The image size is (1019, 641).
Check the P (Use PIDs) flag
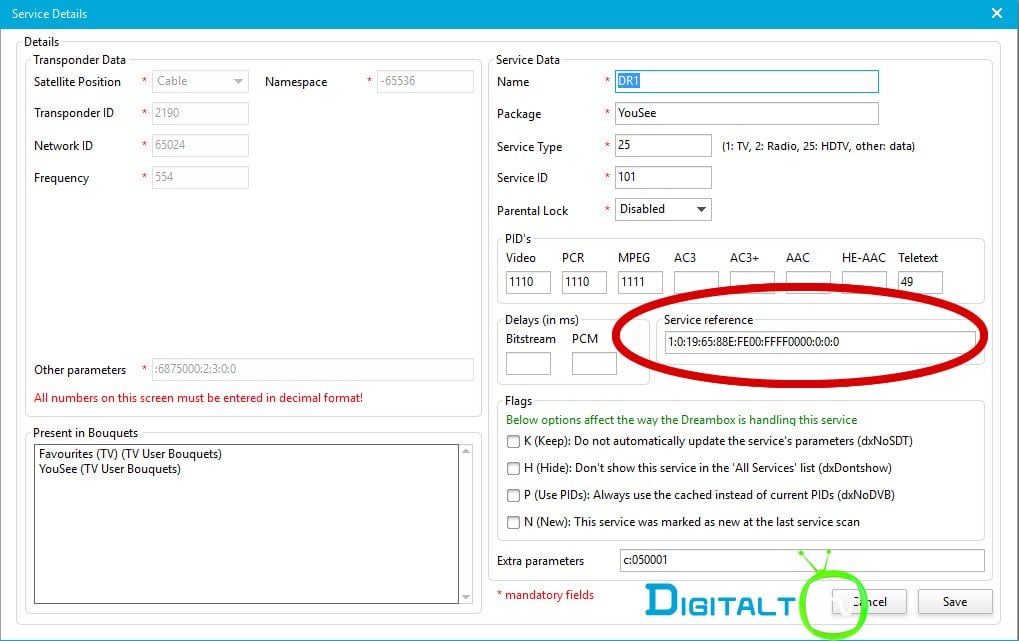point(514,495)
